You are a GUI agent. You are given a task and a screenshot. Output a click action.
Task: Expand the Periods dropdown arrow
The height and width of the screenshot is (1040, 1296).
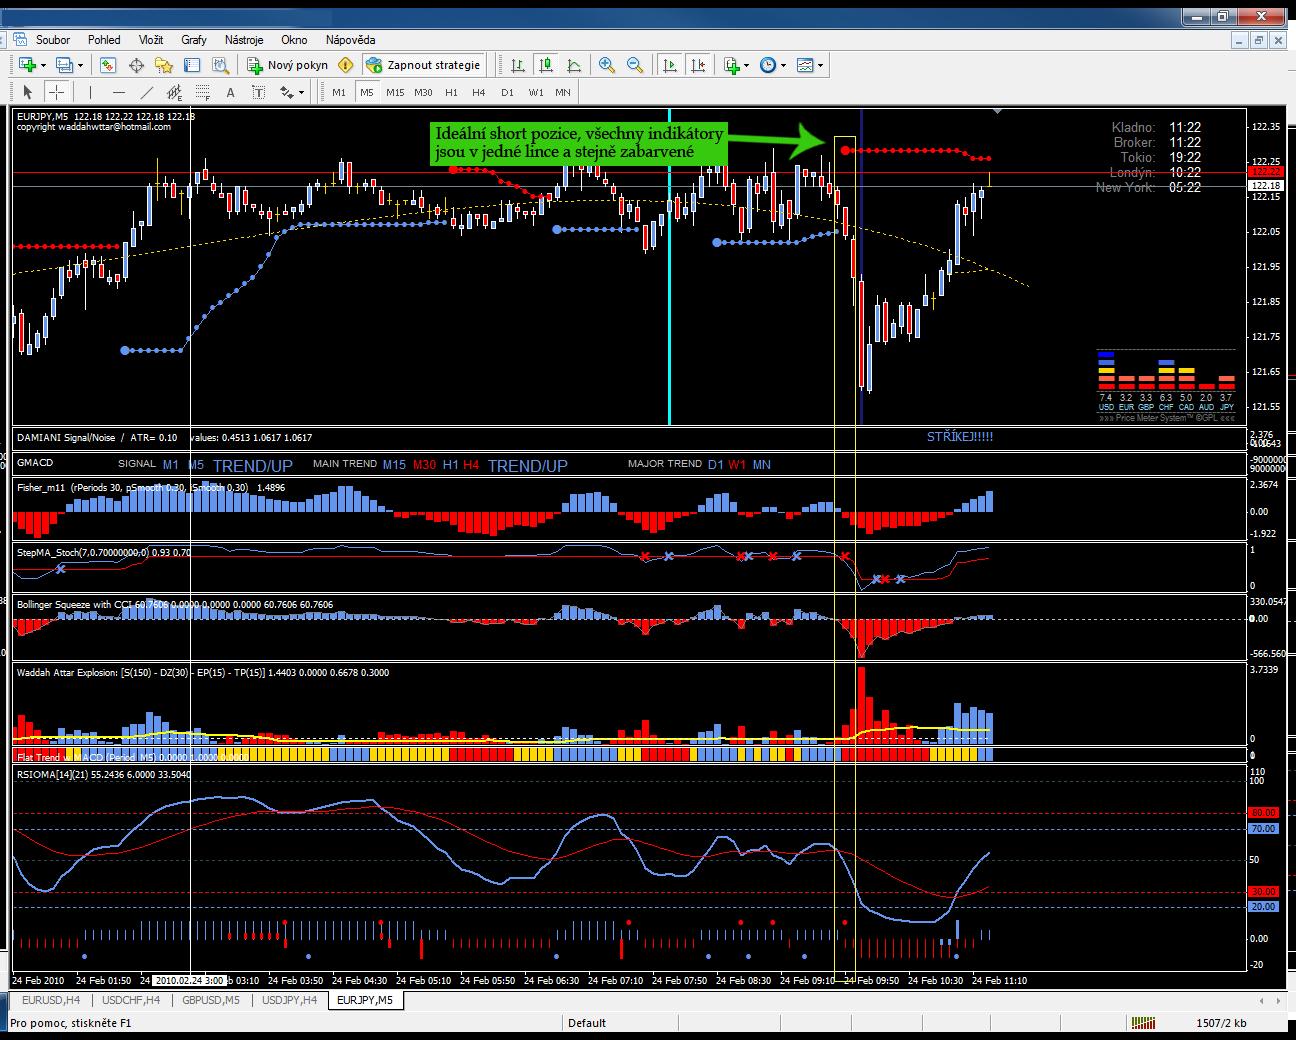pos(783,65)
